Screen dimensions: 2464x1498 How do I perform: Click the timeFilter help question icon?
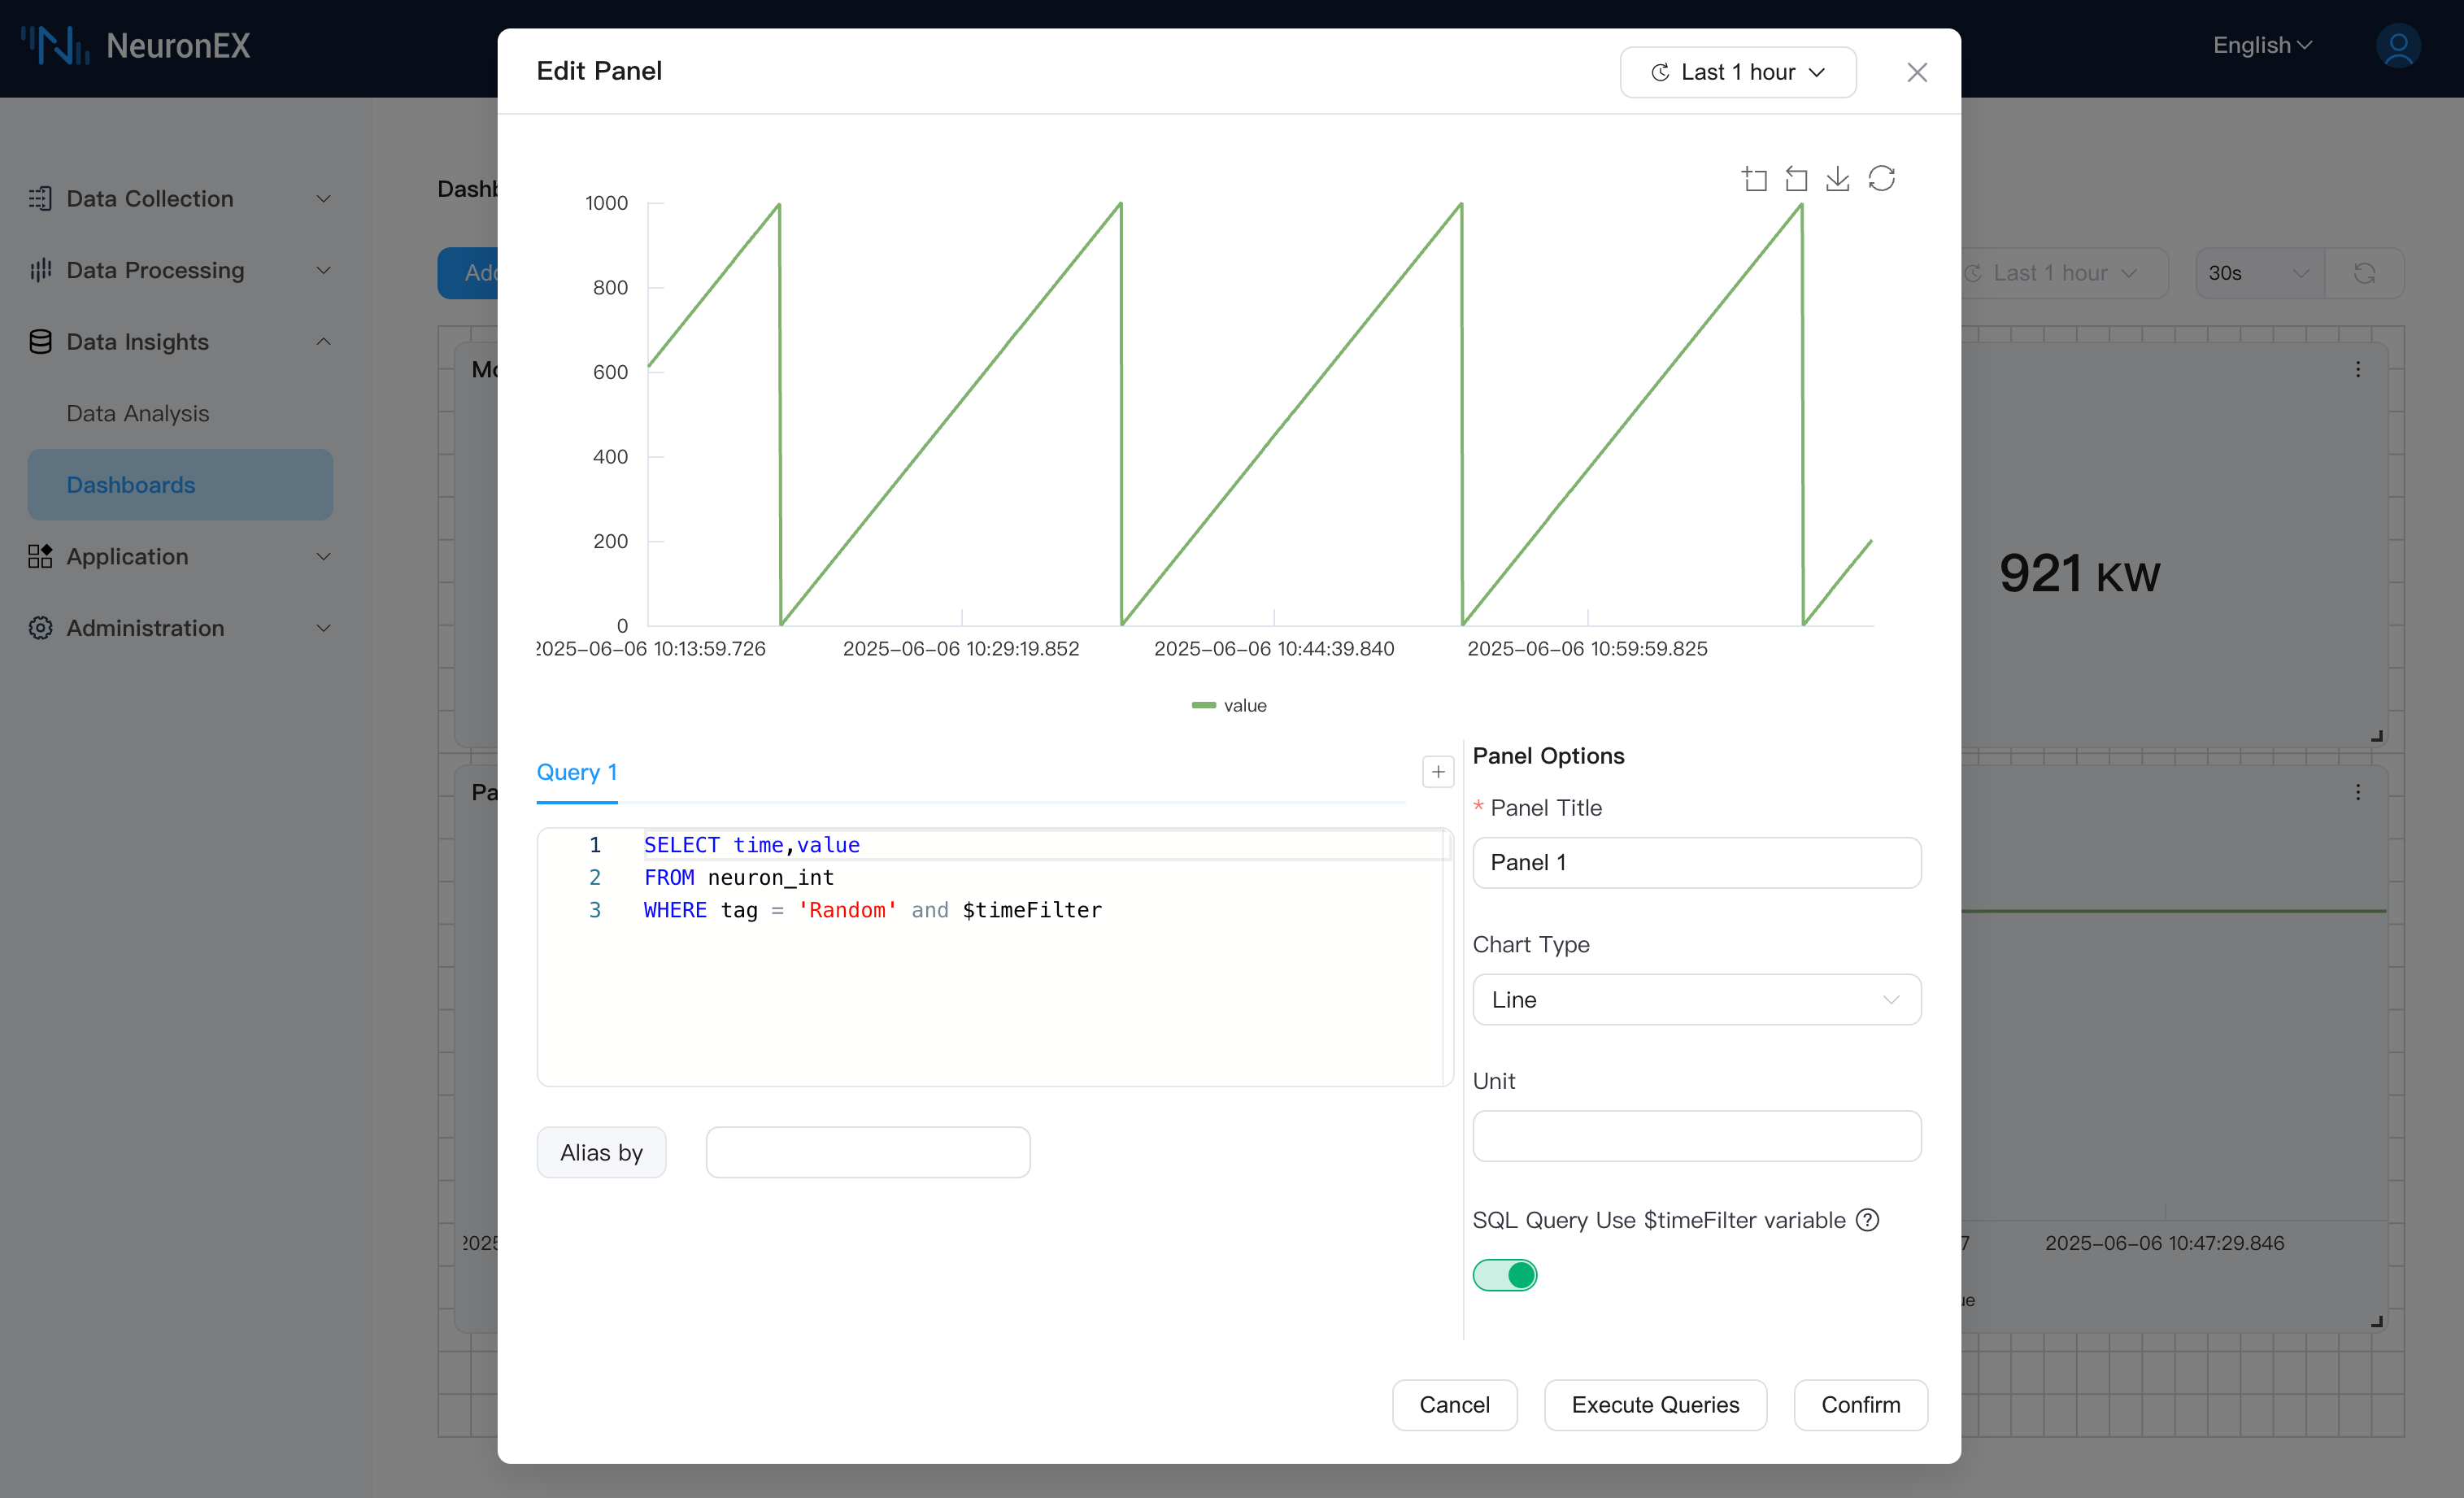1867,1220
